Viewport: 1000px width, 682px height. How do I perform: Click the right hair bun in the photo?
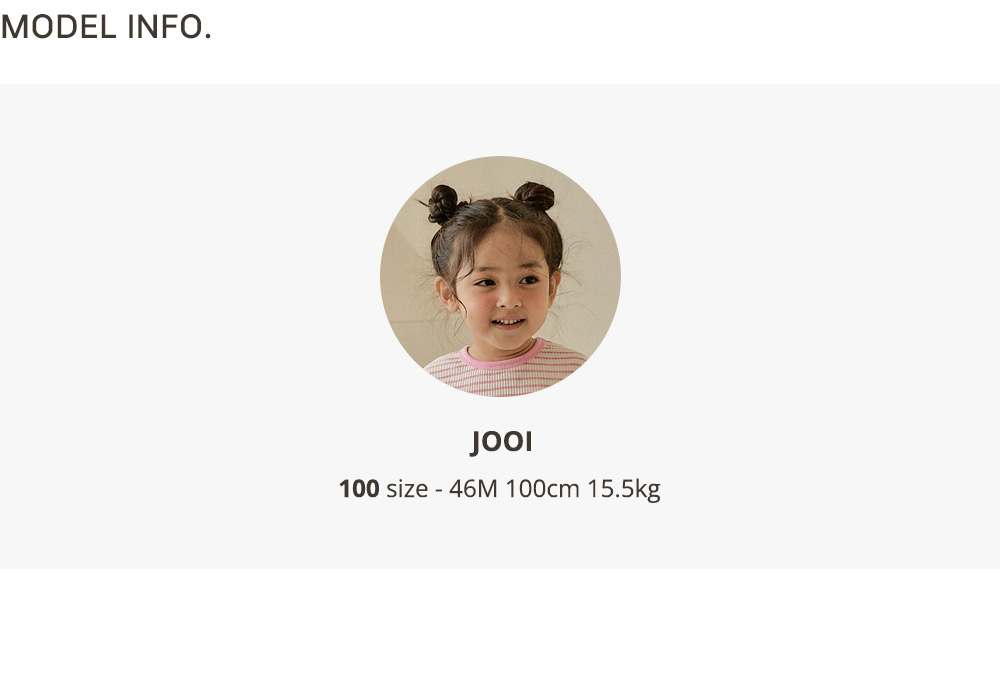tap(534, 196)
